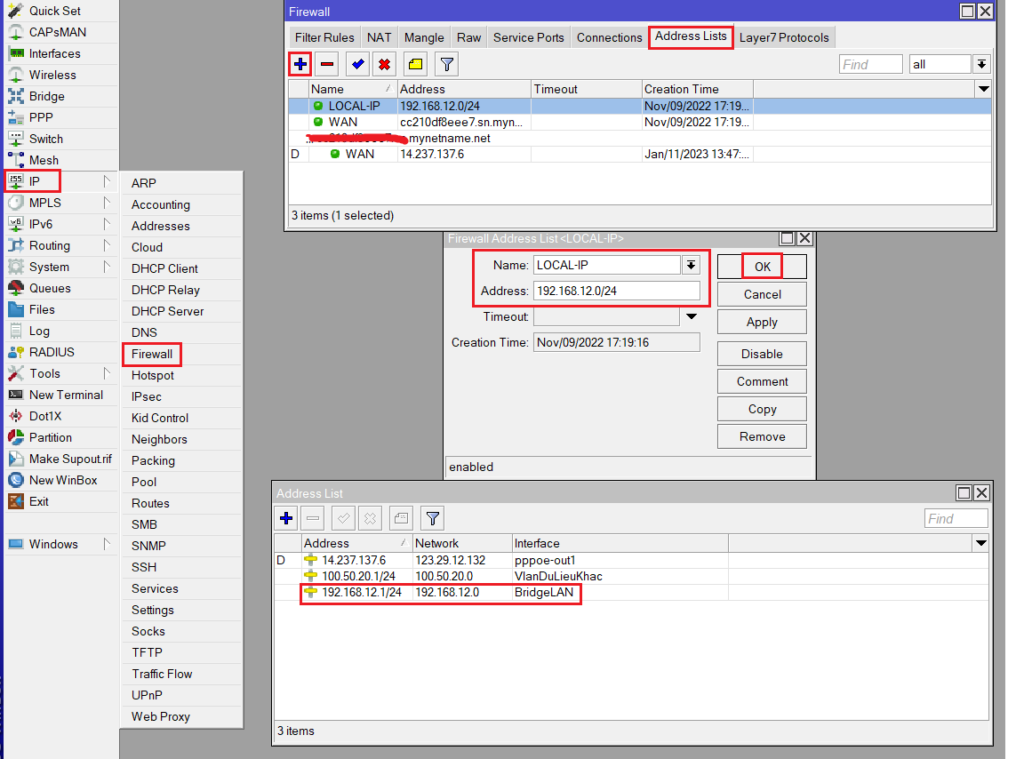Add new entry with plus in Address List window

[286, 518]
